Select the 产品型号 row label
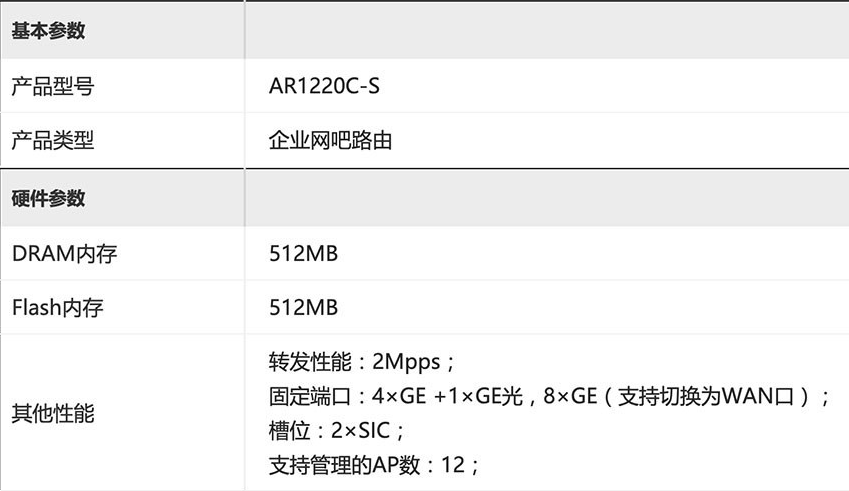This screenshot has width=849, height=491. point(53,86)
